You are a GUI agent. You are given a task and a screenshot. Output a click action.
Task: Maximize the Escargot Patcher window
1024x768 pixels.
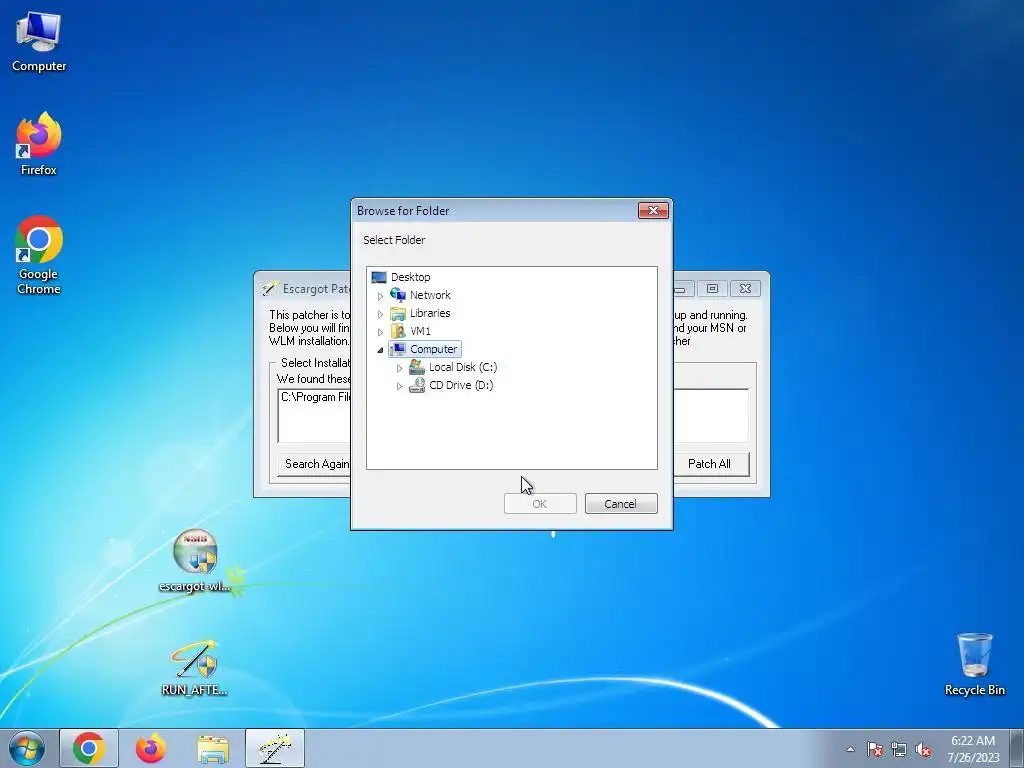coord(712,288)
